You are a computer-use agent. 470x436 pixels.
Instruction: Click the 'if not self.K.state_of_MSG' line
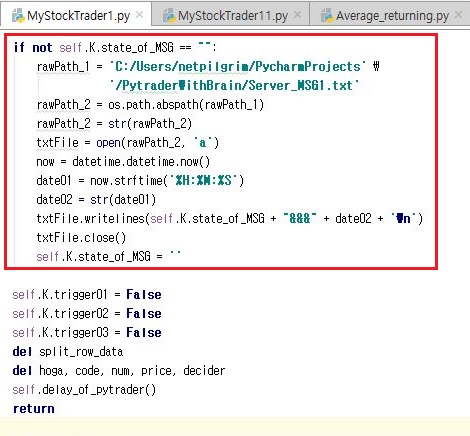click(x=115, y=48)
